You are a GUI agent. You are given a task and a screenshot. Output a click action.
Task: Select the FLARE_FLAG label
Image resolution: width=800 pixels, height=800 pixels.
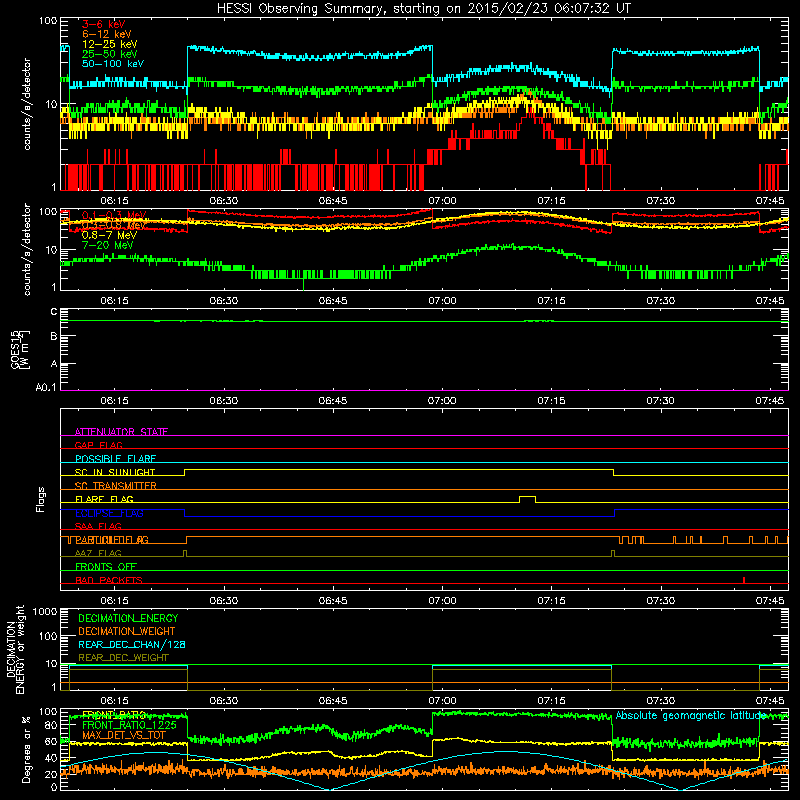pyautogui.click(x=104, y=499)
